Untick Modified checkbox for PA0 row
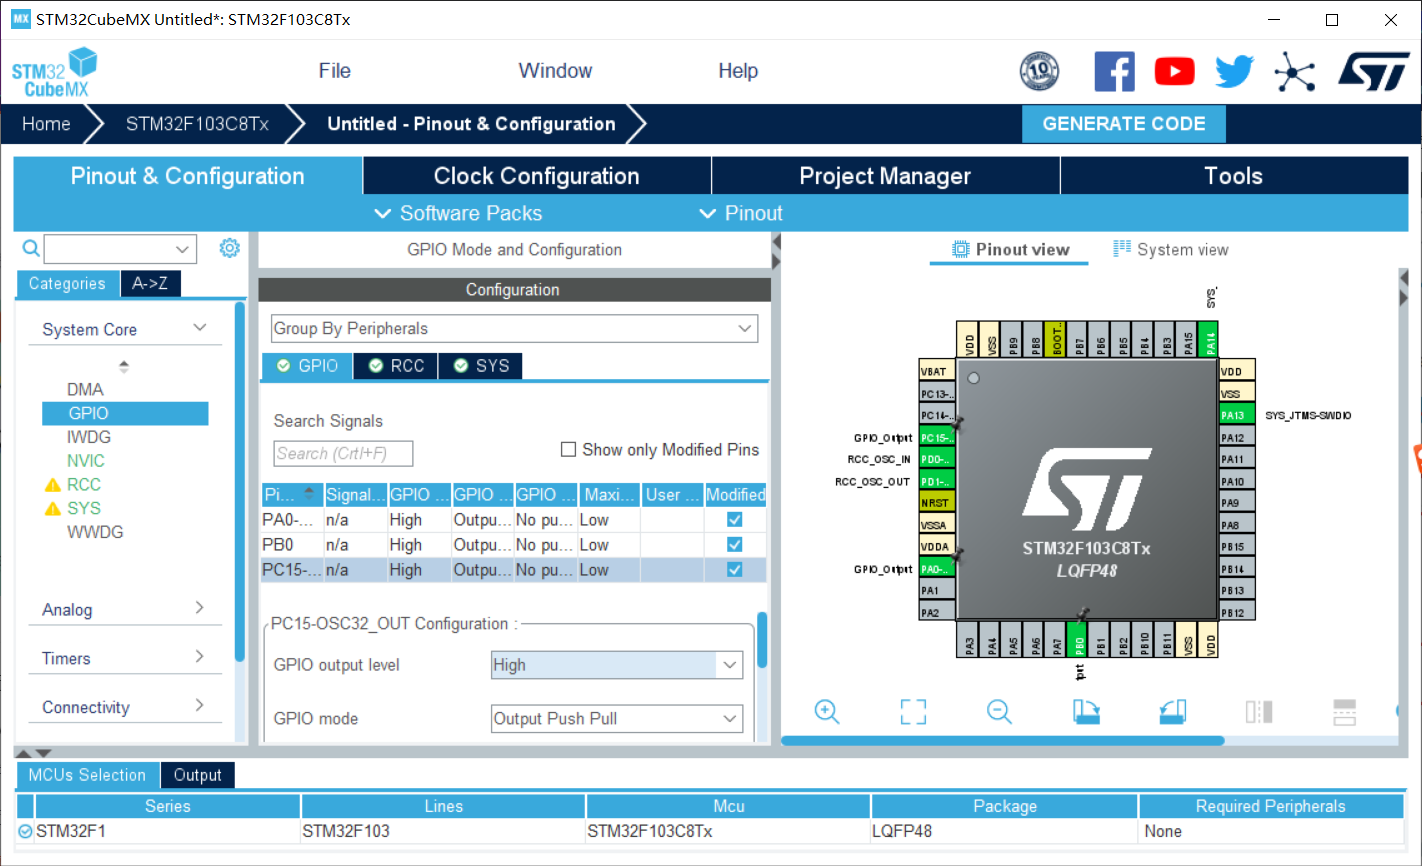 pos(735,520)
